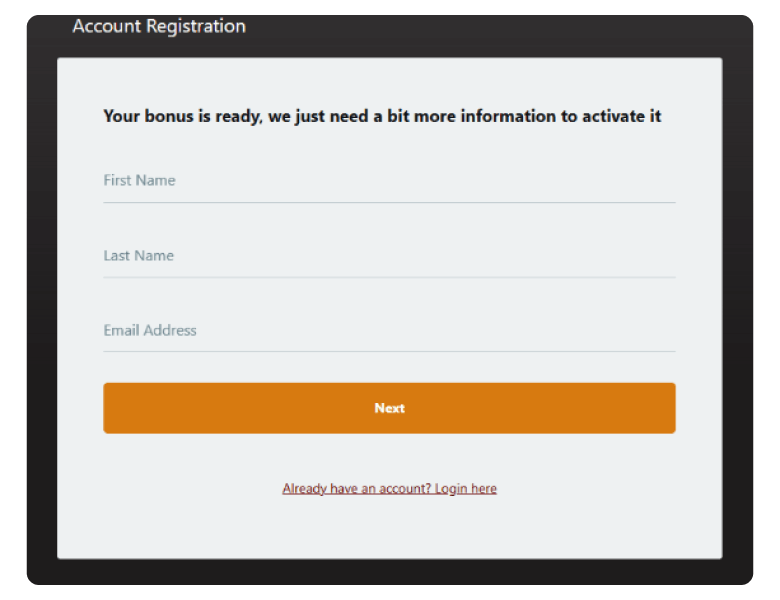Click the dark header bar beside Account Registration
The height and width of the screenshot is (600, 780).
(500, 30)
